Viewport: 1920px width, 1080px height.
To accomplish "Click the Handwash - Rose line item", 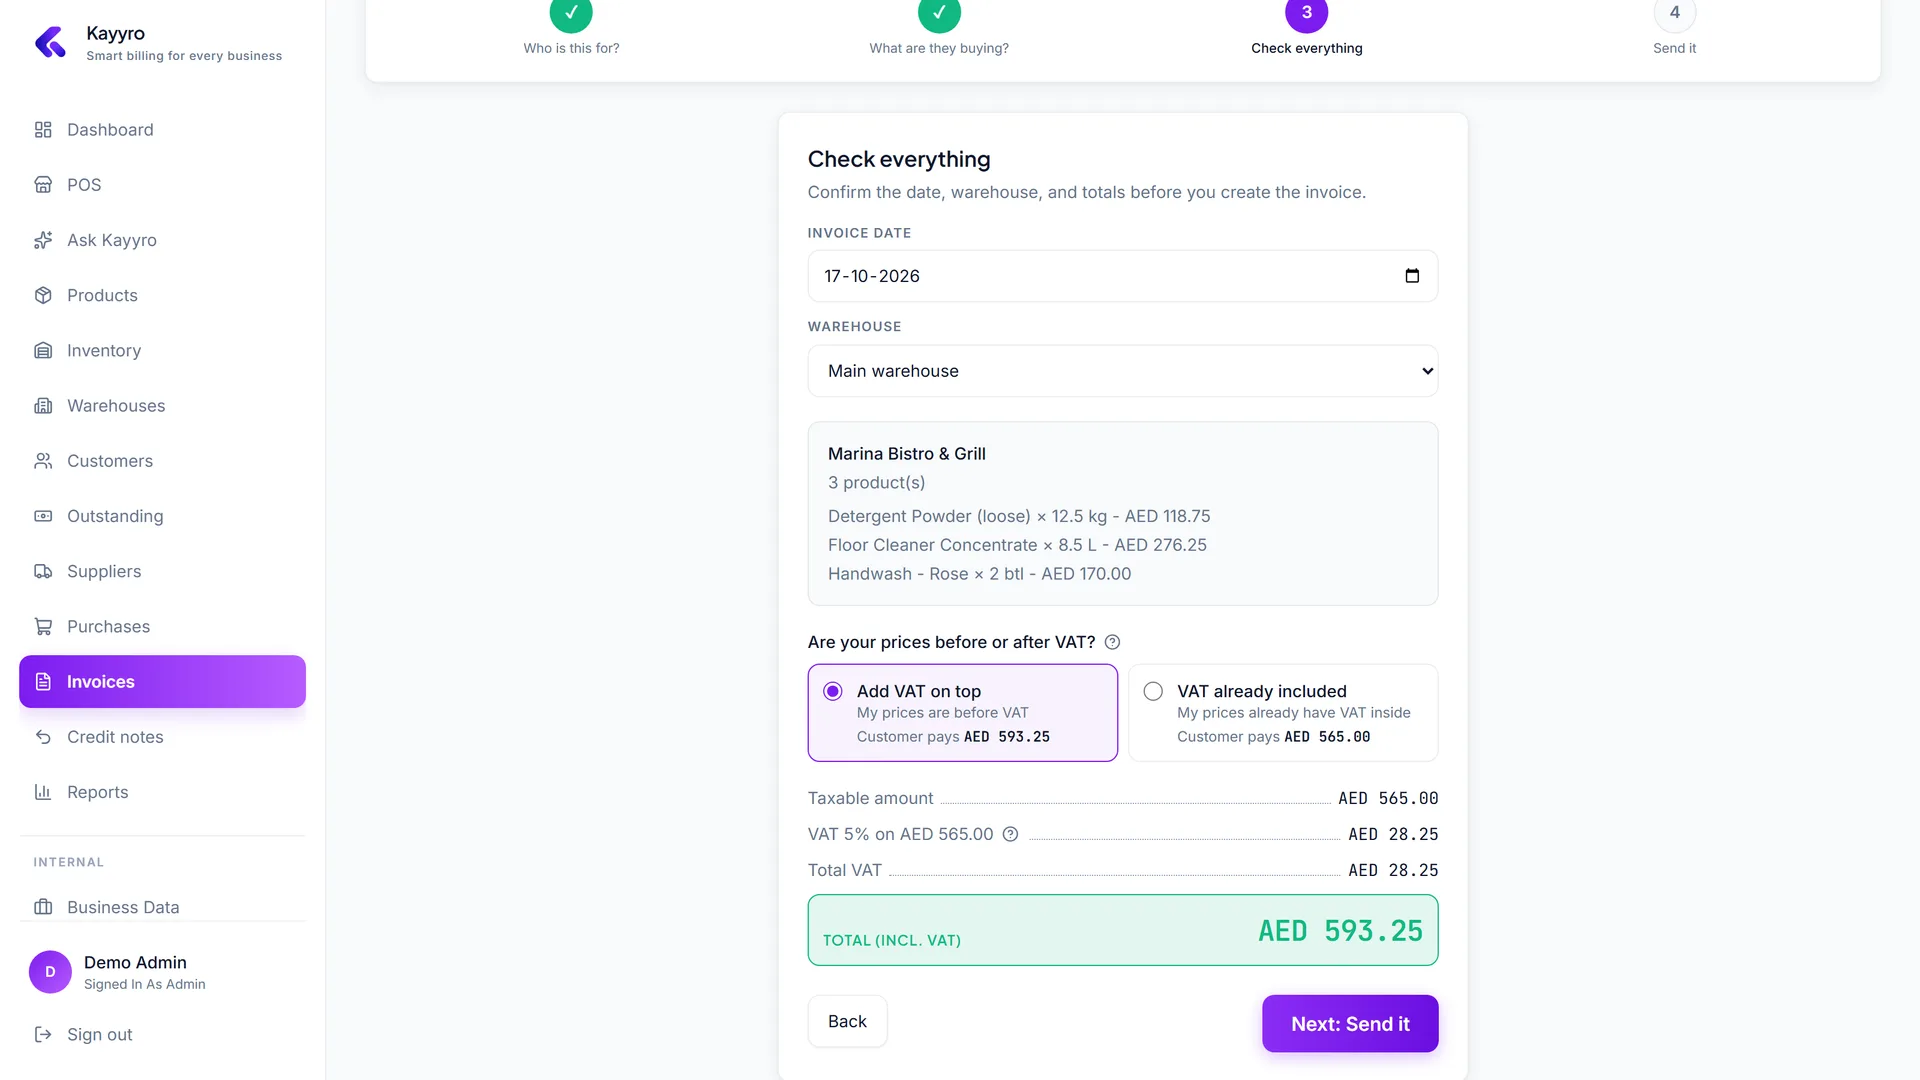I will [x=979, y=574].
